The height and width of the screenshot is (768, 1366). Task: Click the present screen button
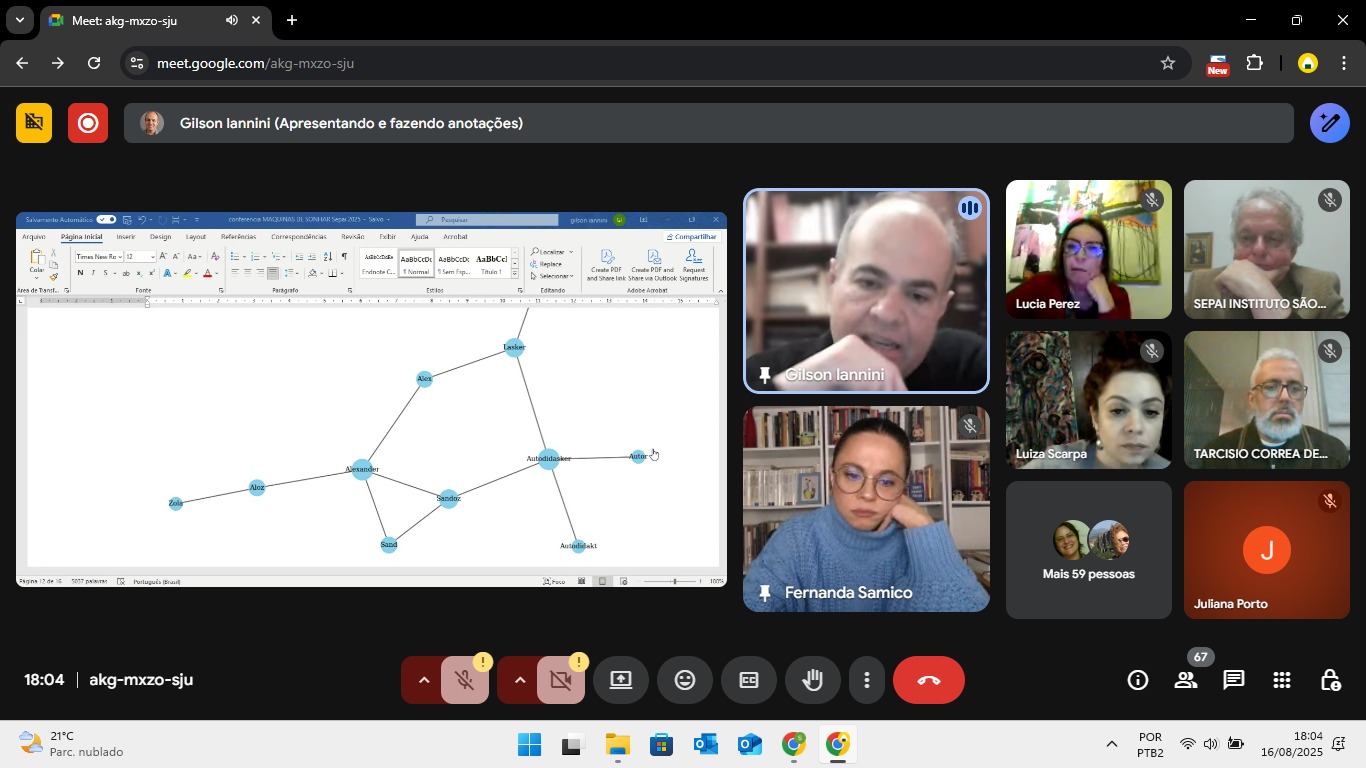pos(621,680)
